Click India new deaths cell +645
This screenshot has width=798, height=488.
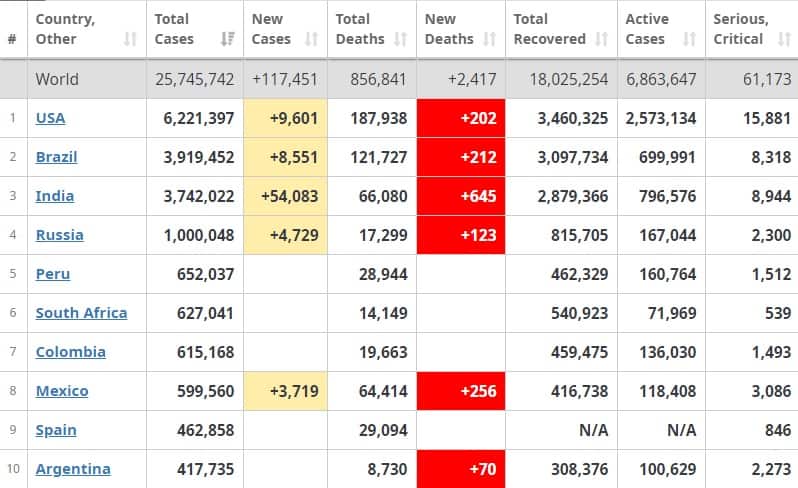[x=461, y=196]
